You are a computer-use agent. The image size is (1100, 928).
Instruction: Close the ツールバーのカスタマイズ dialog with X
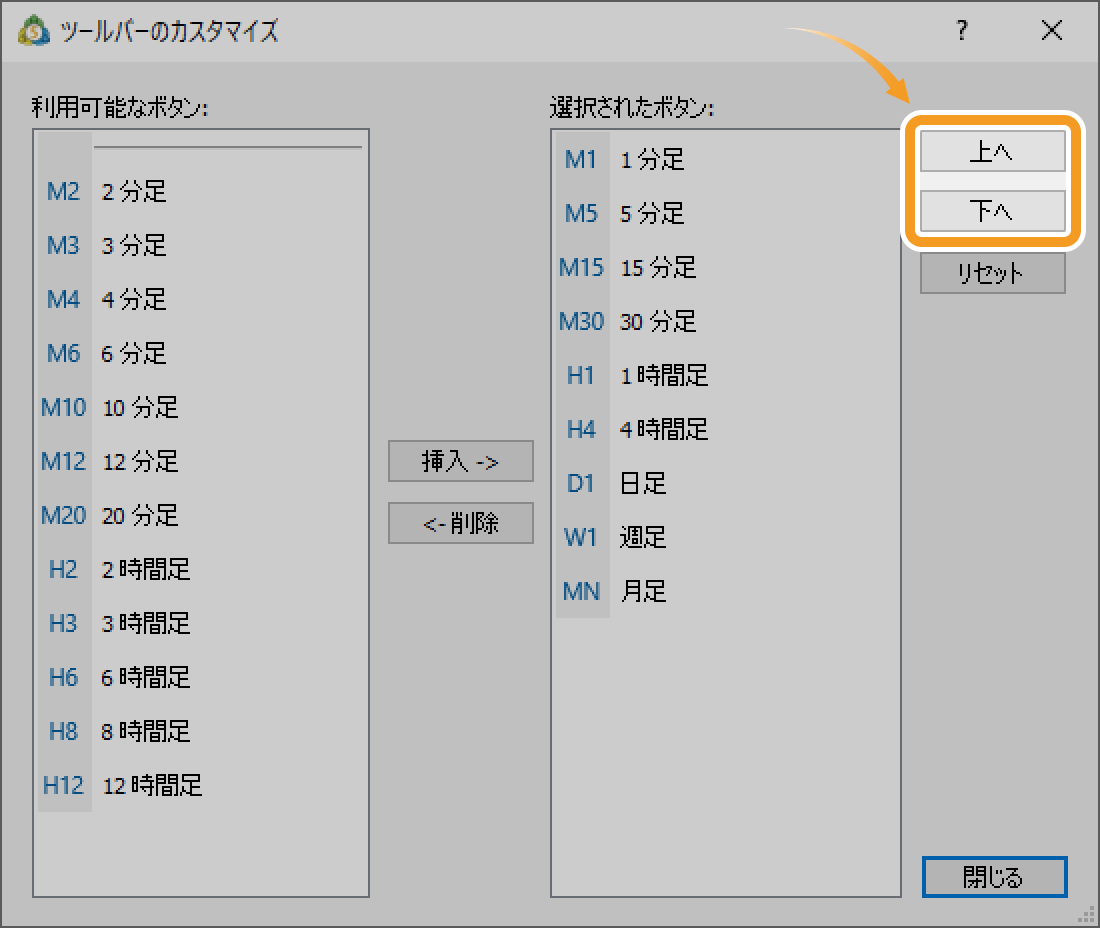coord(1052,30)
